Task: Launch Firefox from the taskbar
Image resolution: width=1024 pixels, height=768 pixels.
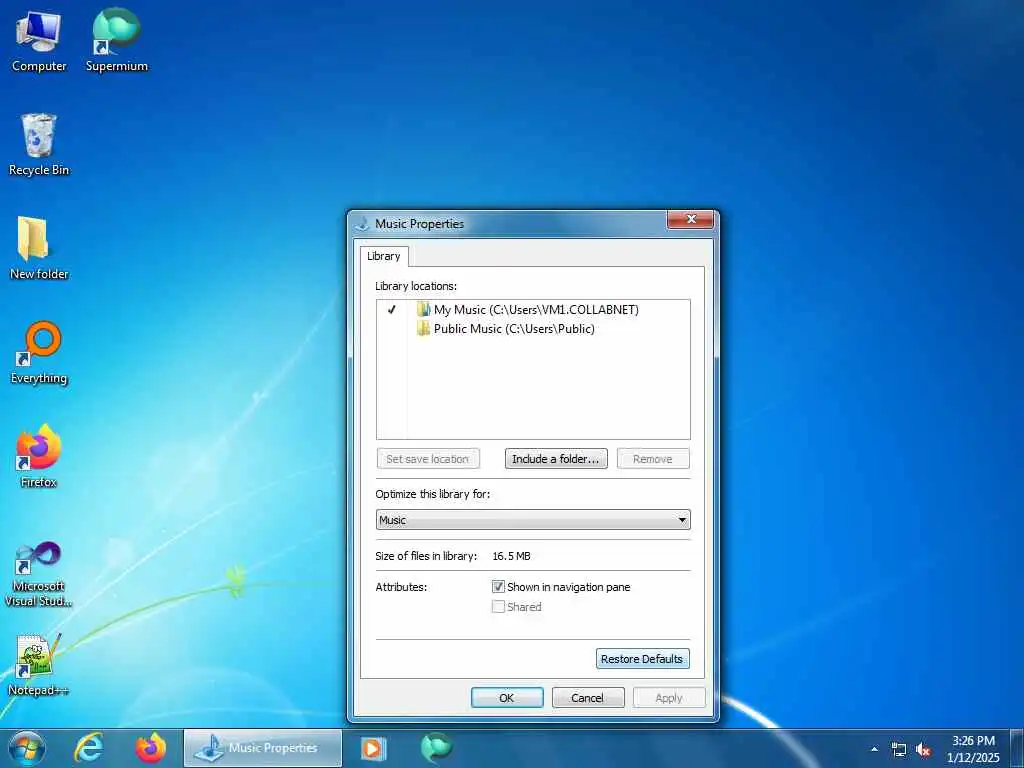Action: point(151,748)
